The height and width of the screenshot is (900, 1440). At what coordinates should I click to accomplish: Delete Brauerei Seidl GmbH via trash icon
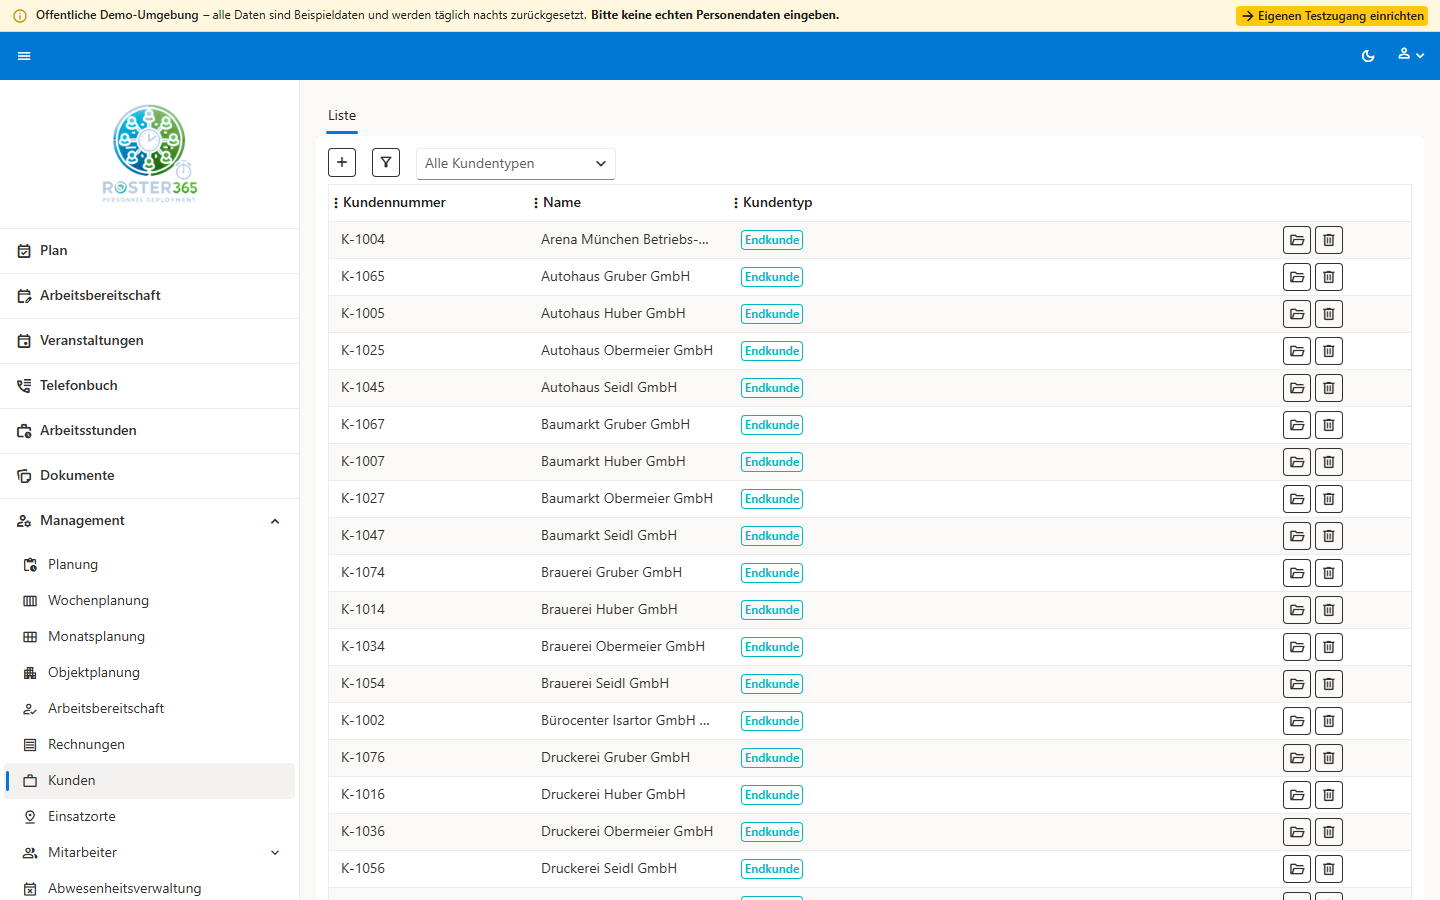1329,684
